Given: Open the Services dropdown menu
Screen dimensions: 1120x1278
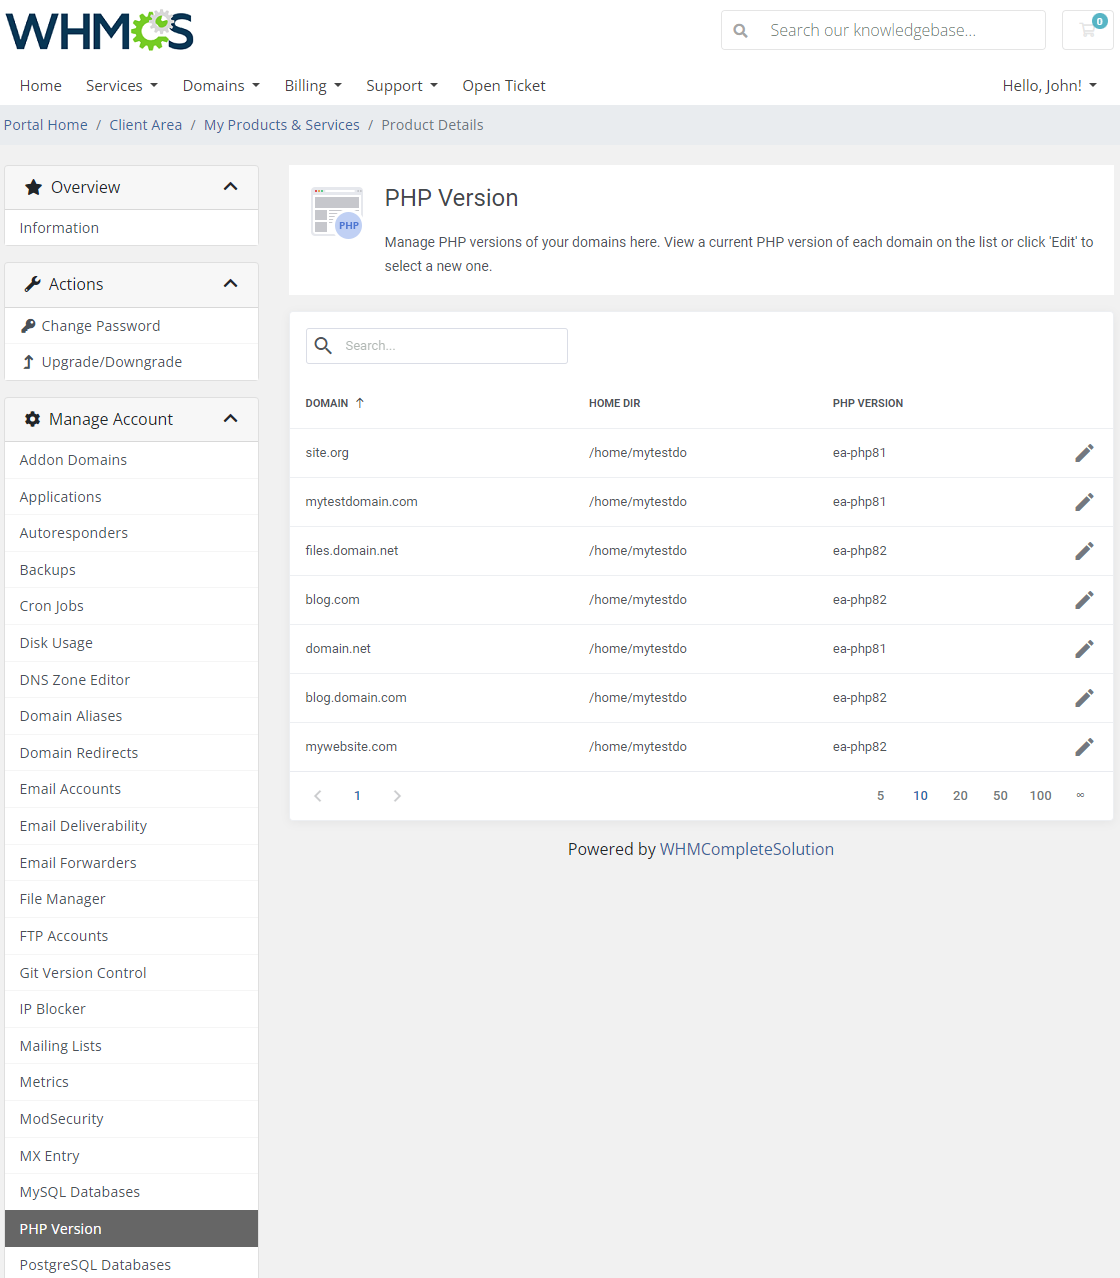Looking at the screenshot, I should (122, 86).
